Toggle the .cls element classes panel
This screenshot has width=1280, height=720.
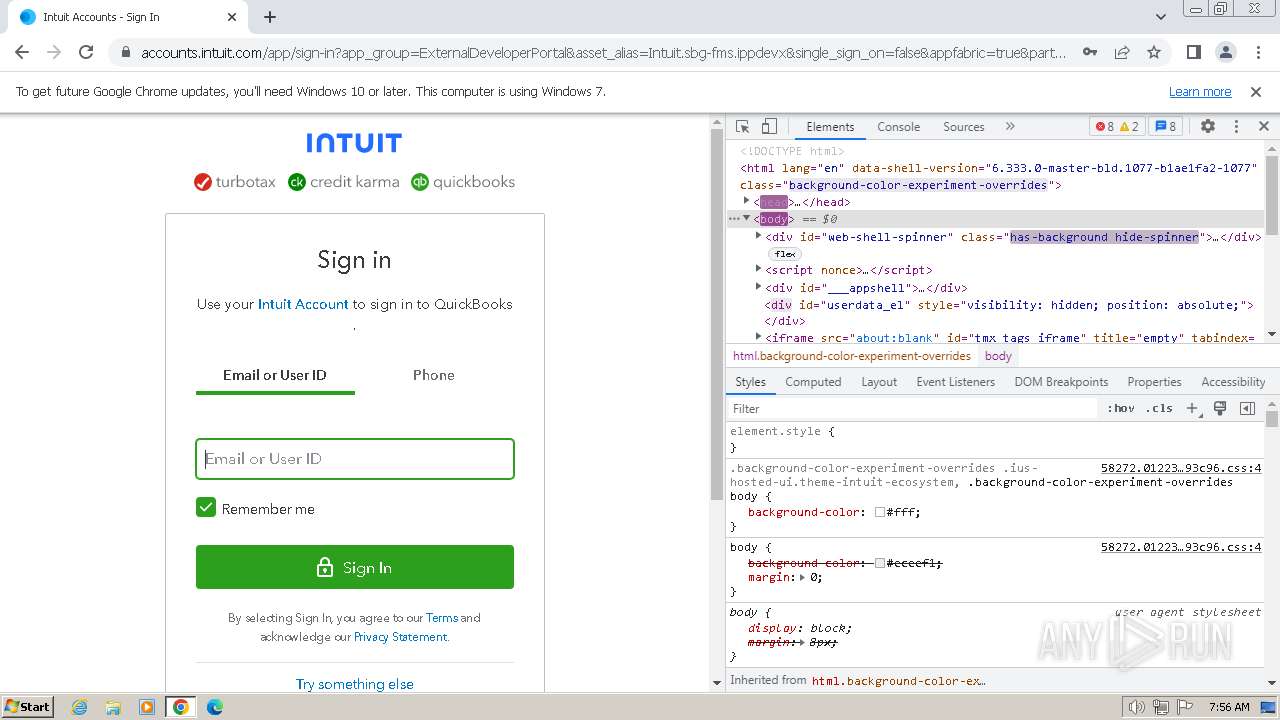(1159, 408)
